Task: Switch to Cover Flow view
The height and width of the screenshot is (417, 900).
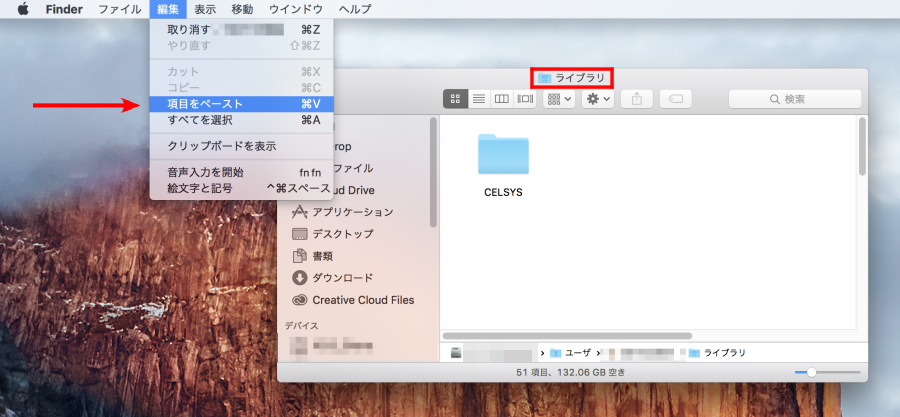Action: [525, 99]
